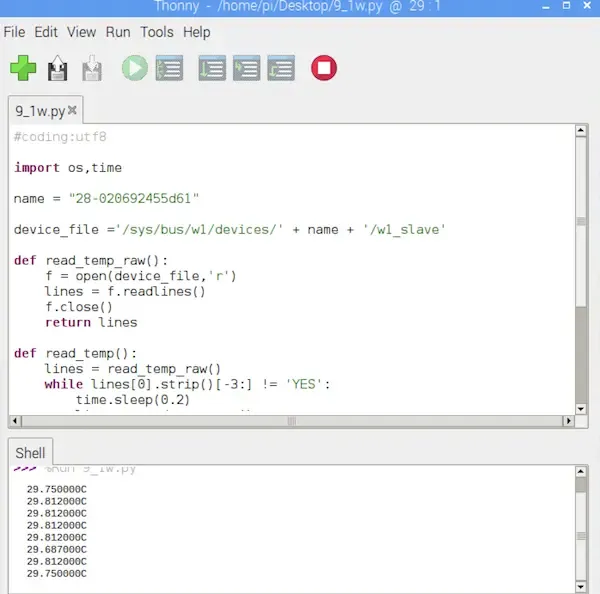Click editor vertical scrollbar up arrow
The width and height of the screenshot is (600, 594).
click(580, 131)
